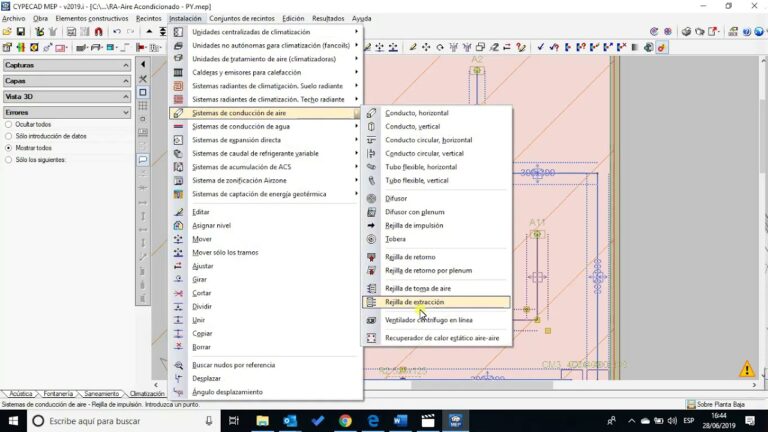The height and width of the screenshot is (432, 768).
Task: Click the Ventilador centrífugo en línea icon
Action: [371, 320]
